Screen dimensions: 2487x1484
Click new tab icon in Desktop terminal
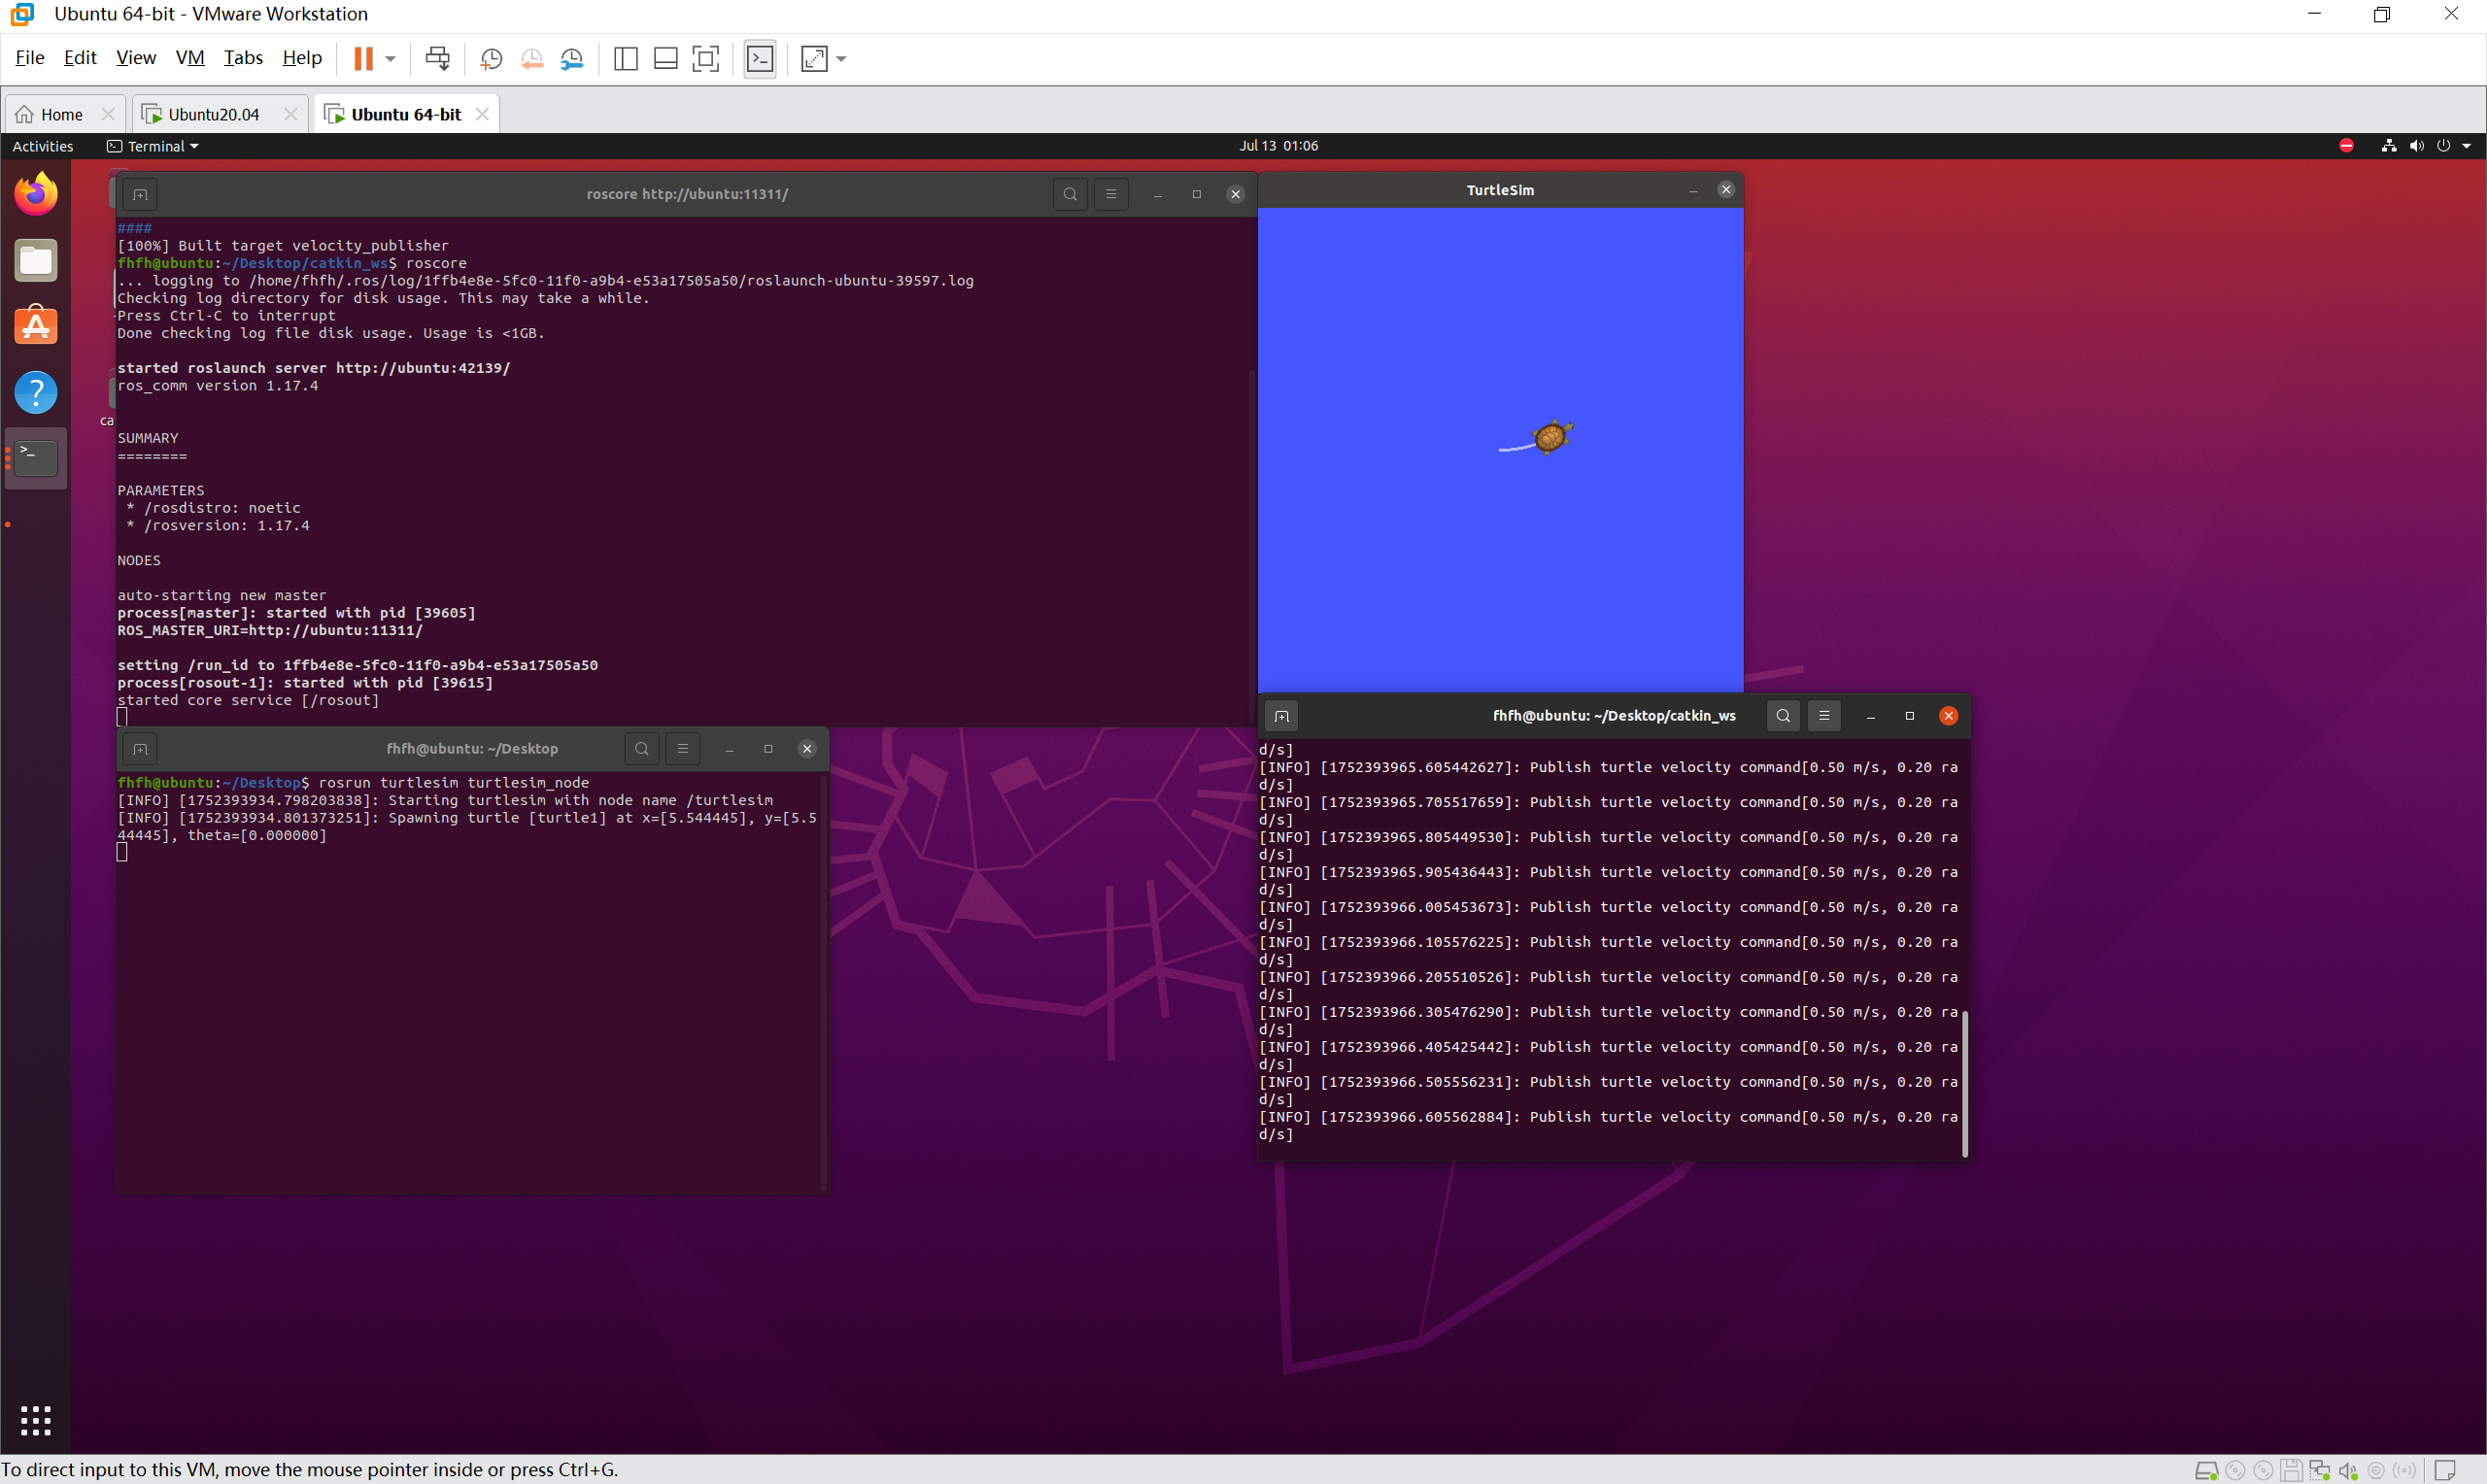[x=140, y=749]
